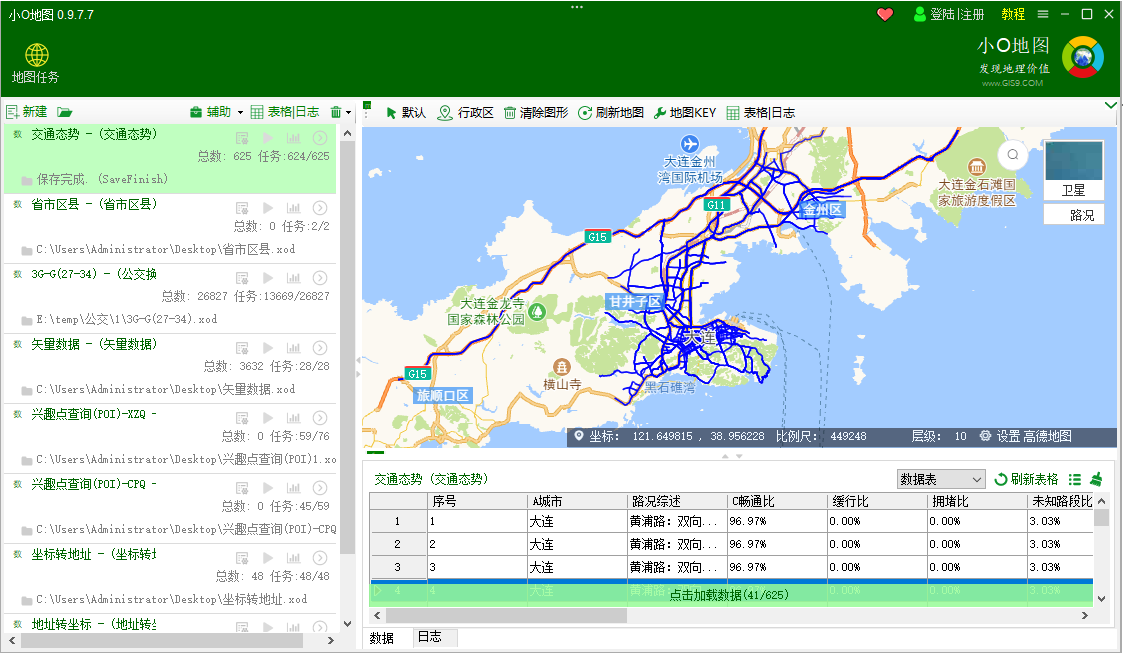1123x653 pixels.
Task: Show chart icon for 交通态势 task
Action: 294,137
